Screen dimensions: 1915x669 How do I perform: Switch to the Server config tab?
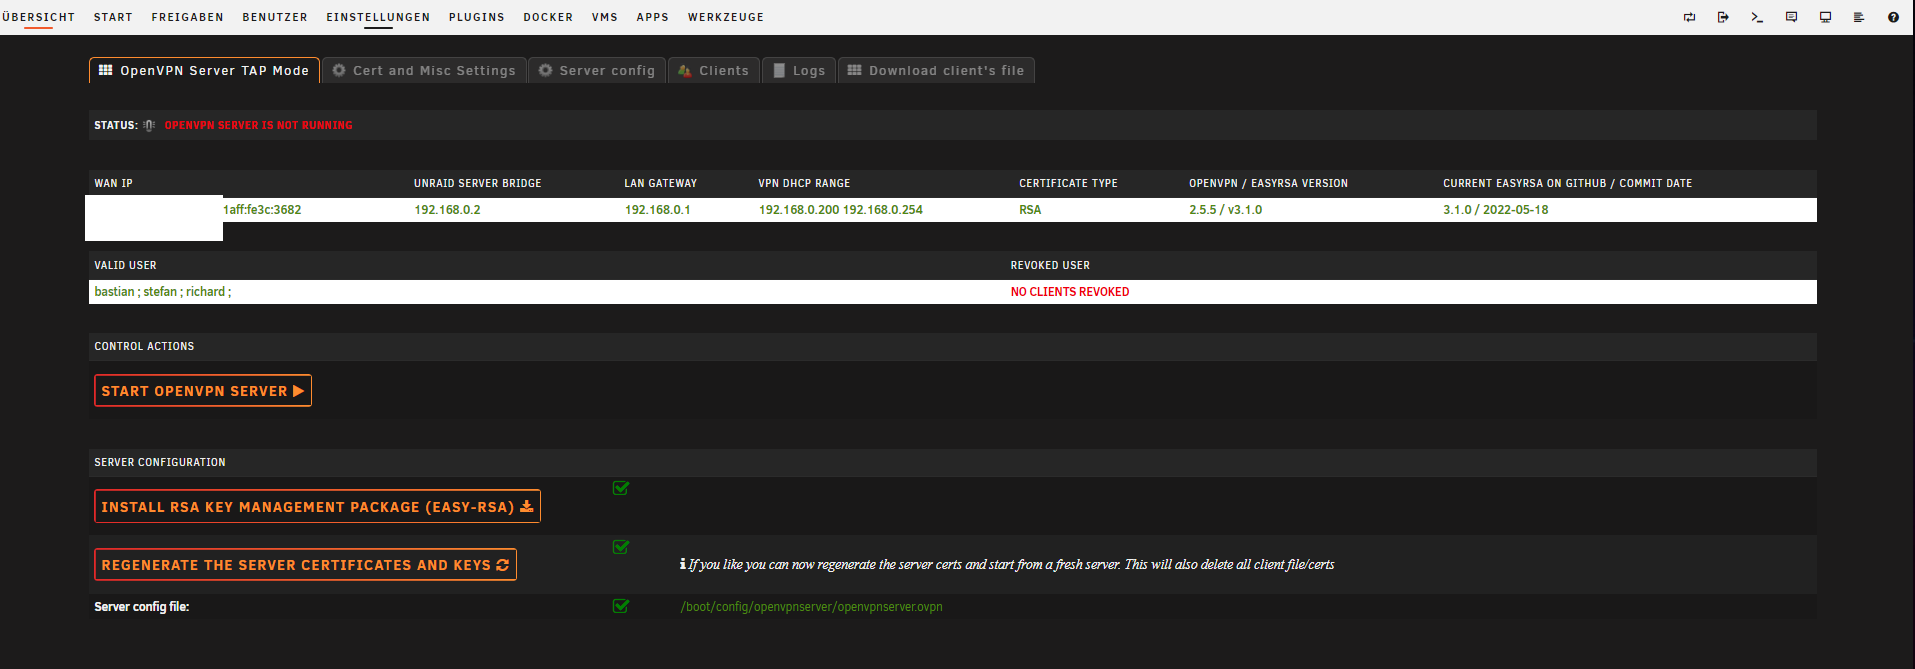(x=597, y=70)
